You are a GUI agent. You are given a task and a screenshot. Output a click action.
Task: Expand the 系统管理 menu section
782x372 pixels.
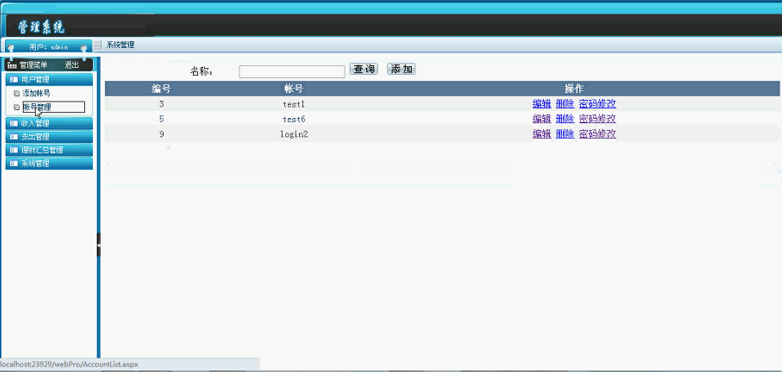pos(49,163)
